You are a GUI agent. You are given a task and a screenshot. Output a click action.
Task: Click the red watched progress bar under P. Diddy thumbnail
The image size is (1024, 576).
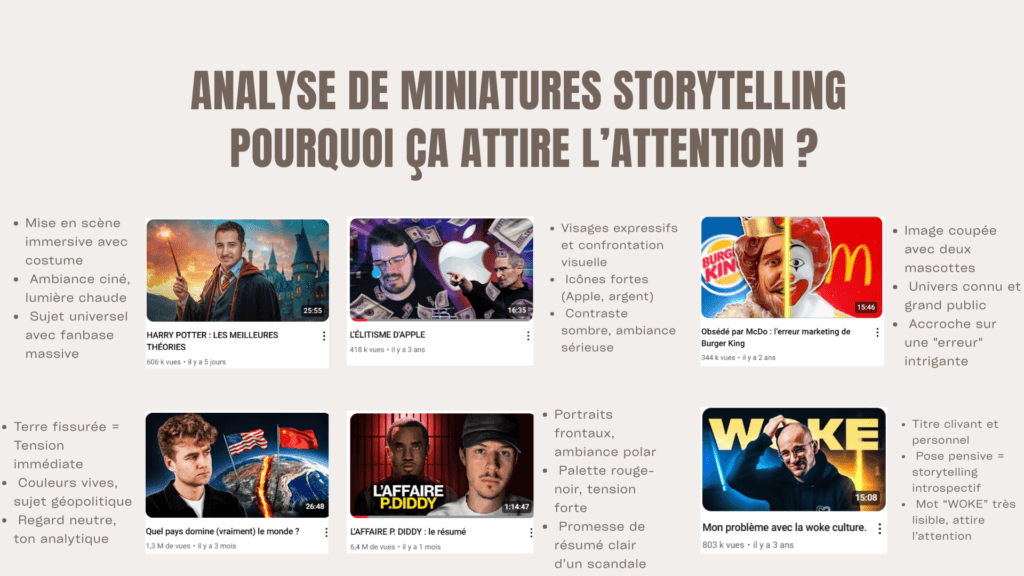tap(359, 517)
